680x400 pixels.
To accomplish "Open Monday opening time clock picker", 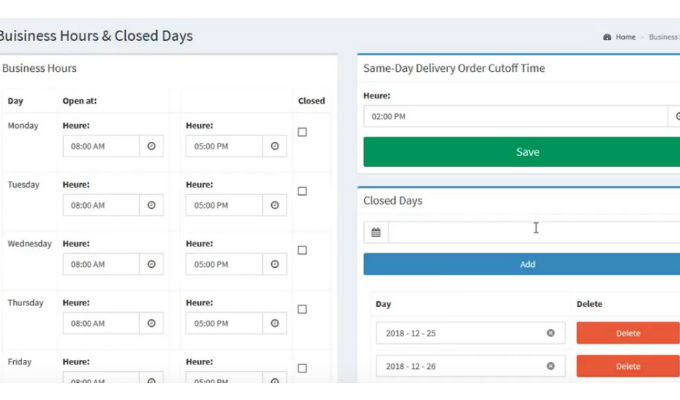I will point(151,146).
